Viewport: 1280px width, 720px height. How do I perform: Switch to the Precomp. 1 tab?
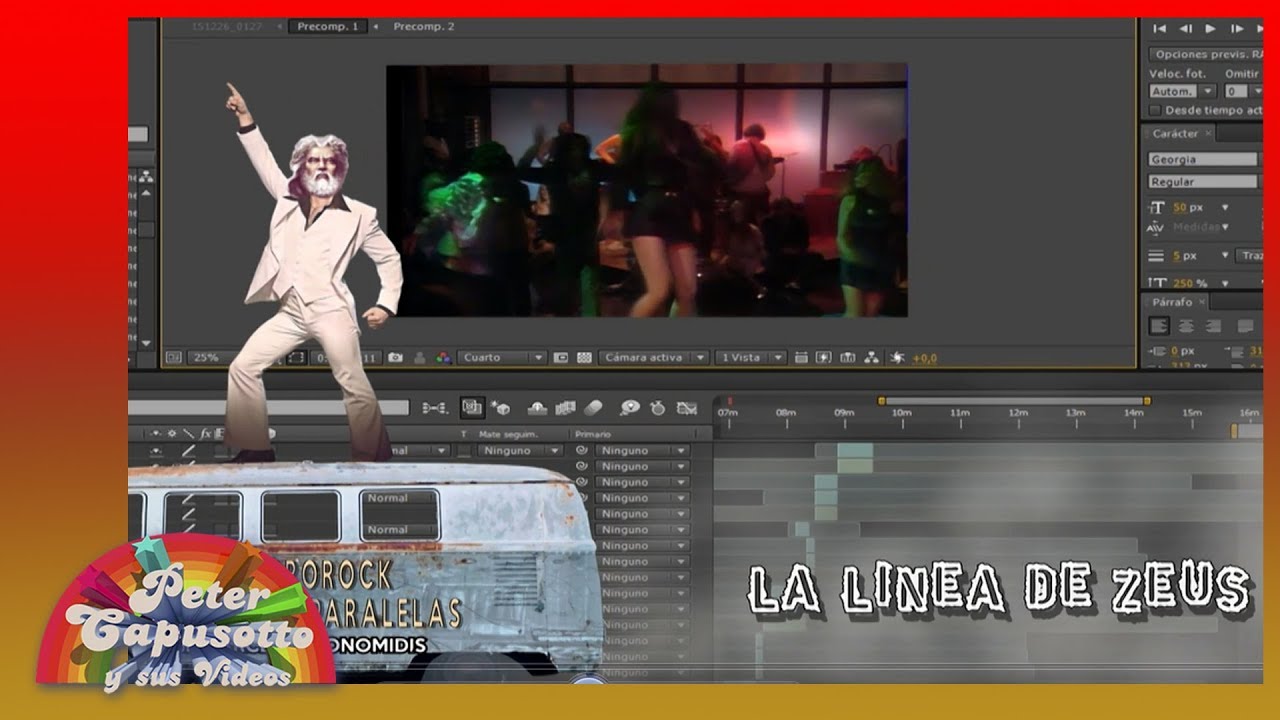tap(326, 27)
